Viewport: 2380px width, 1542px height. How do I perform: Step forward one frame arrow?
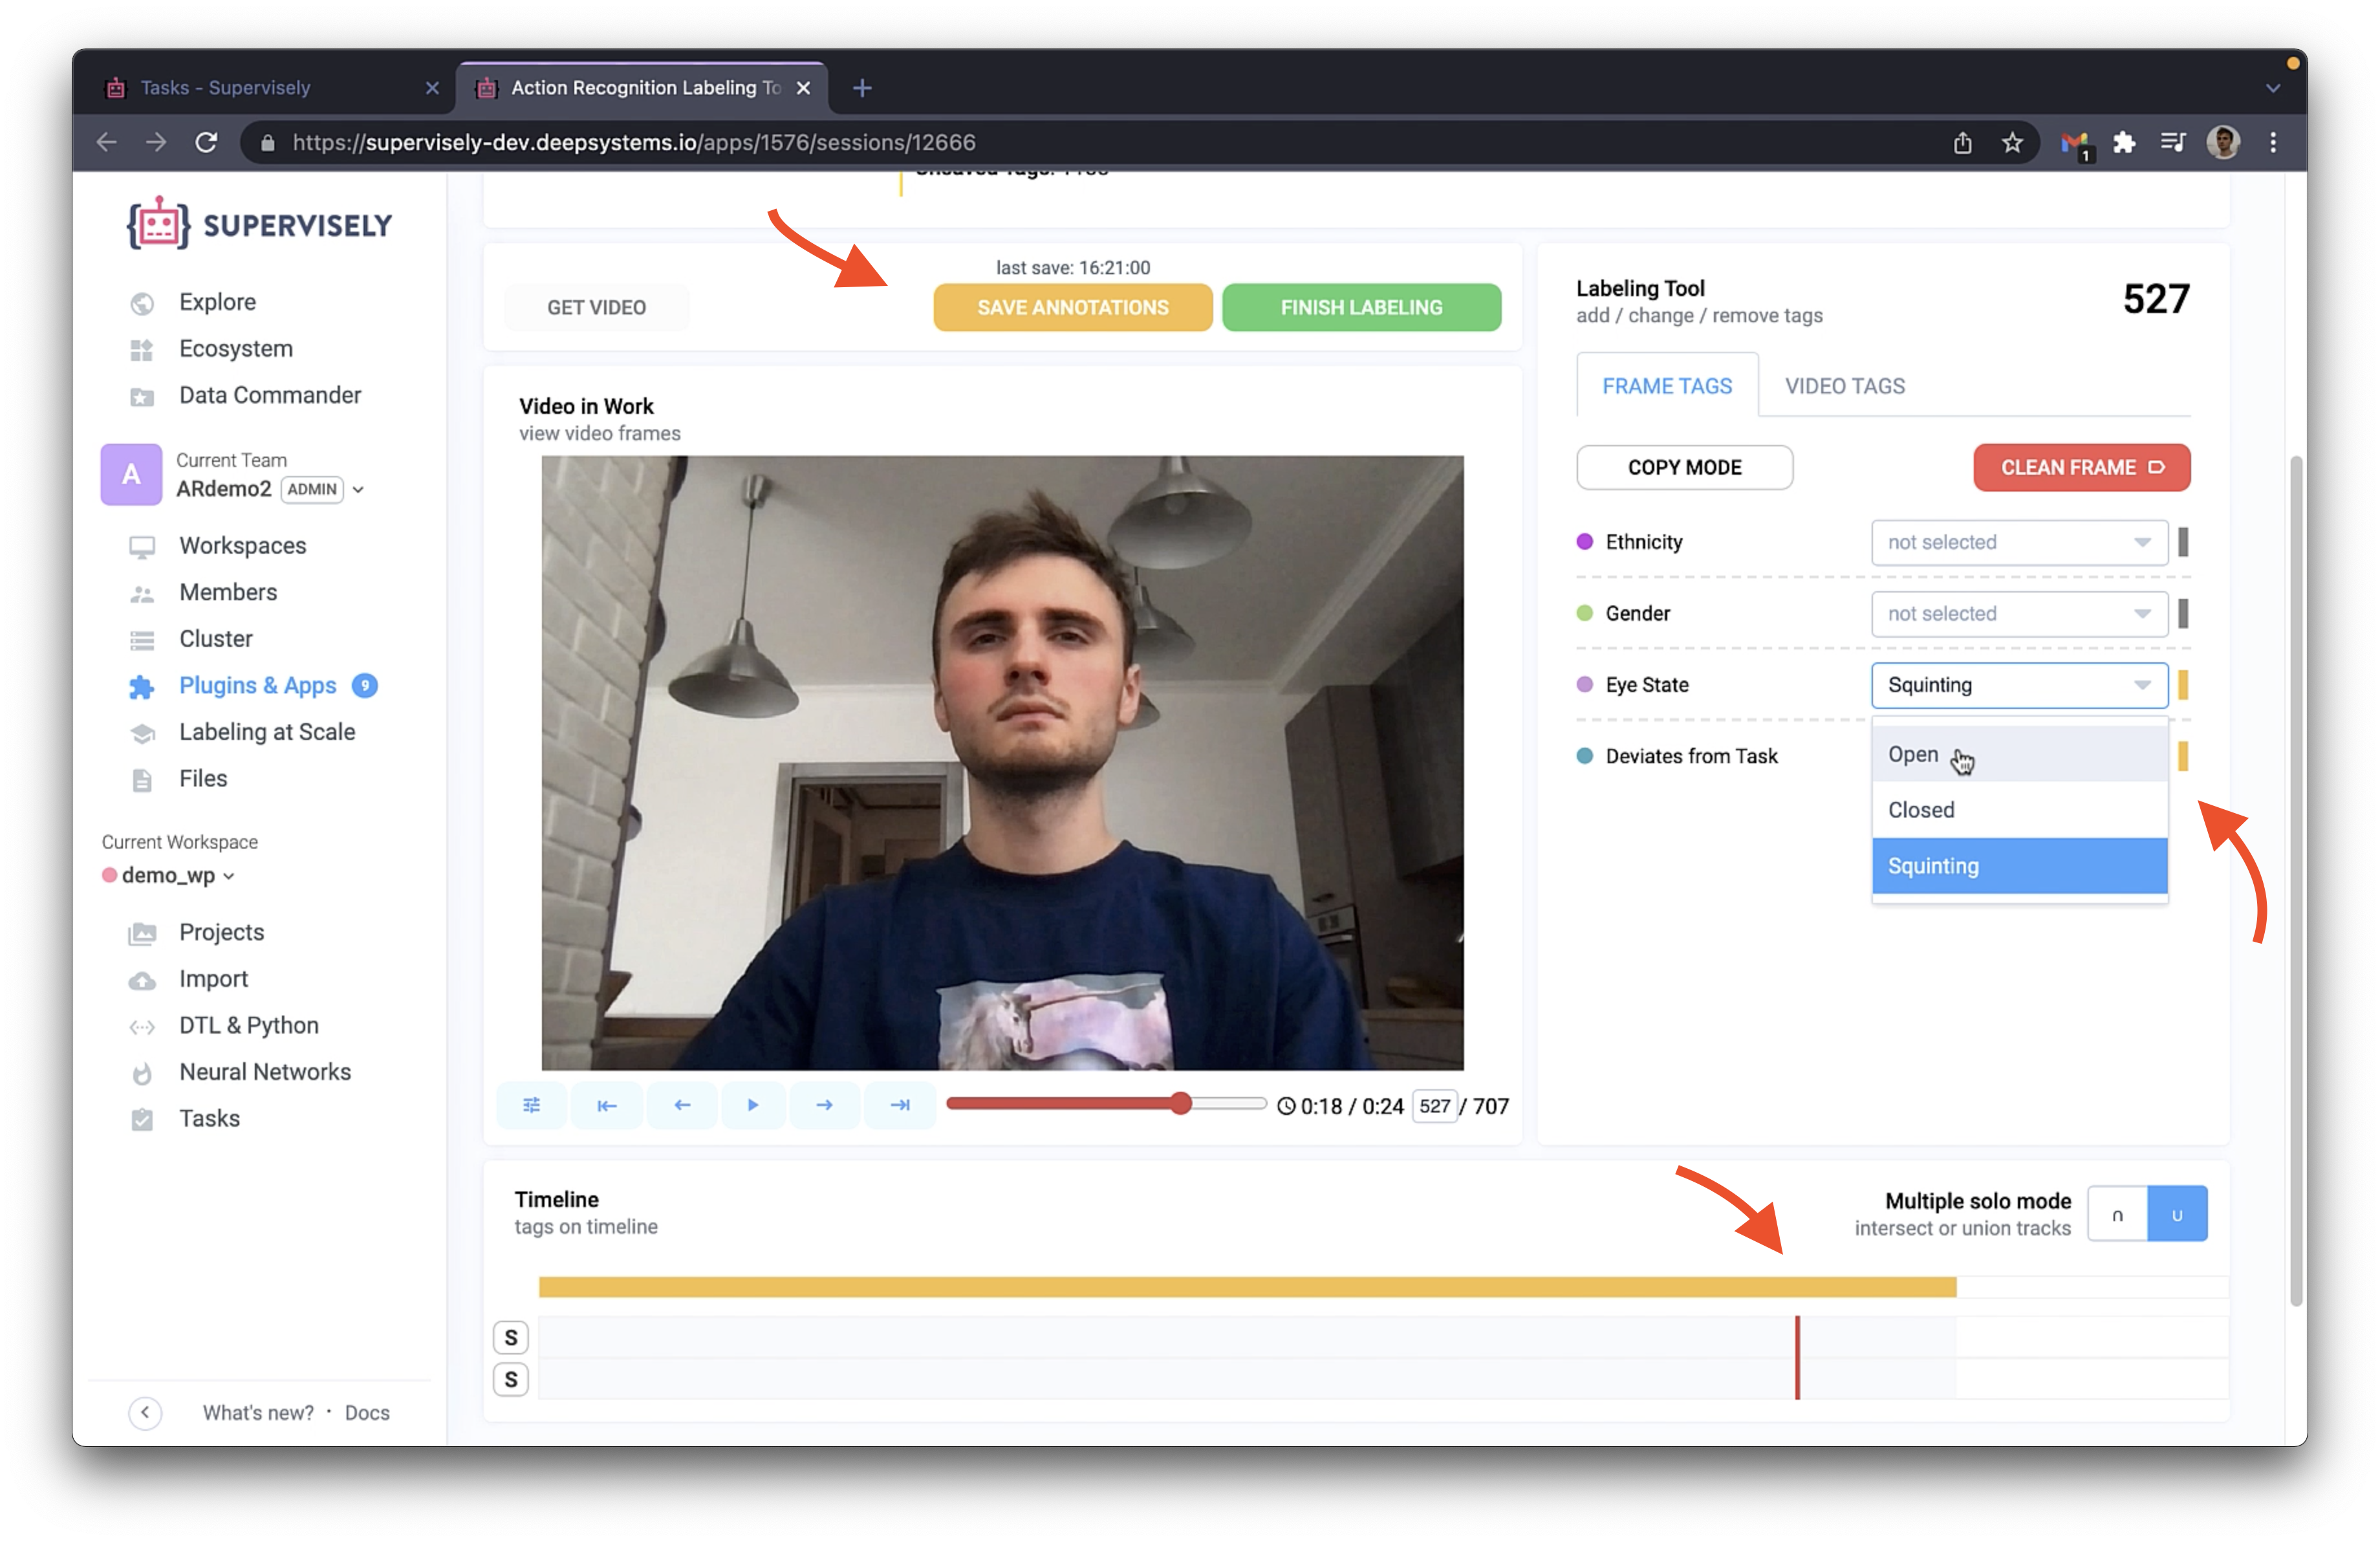tap(824, 1105)
